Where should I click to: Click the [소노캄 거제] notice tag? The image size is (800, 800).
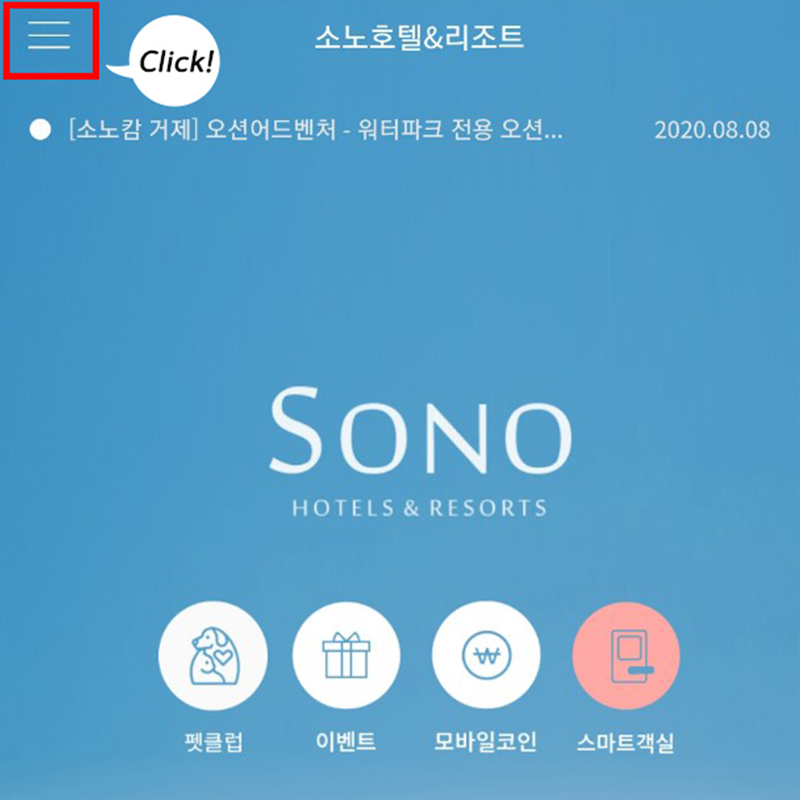pos(133,130)
